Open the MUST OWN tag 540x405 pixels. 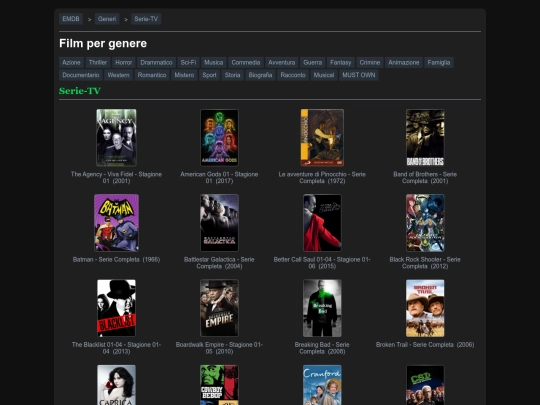(x=359, y=75)
